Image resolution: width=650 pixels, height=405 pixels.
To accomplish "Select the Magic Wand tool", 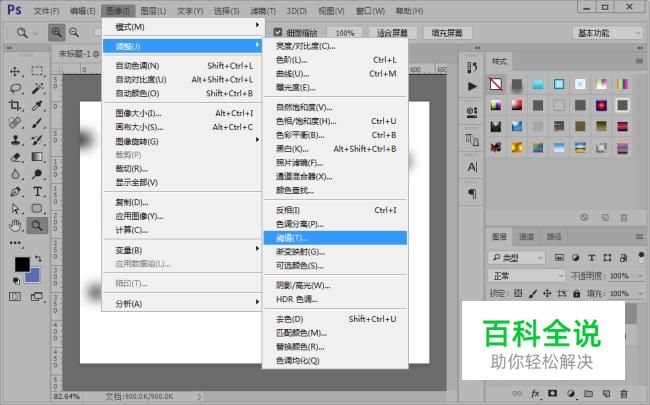I will [37, 88].
